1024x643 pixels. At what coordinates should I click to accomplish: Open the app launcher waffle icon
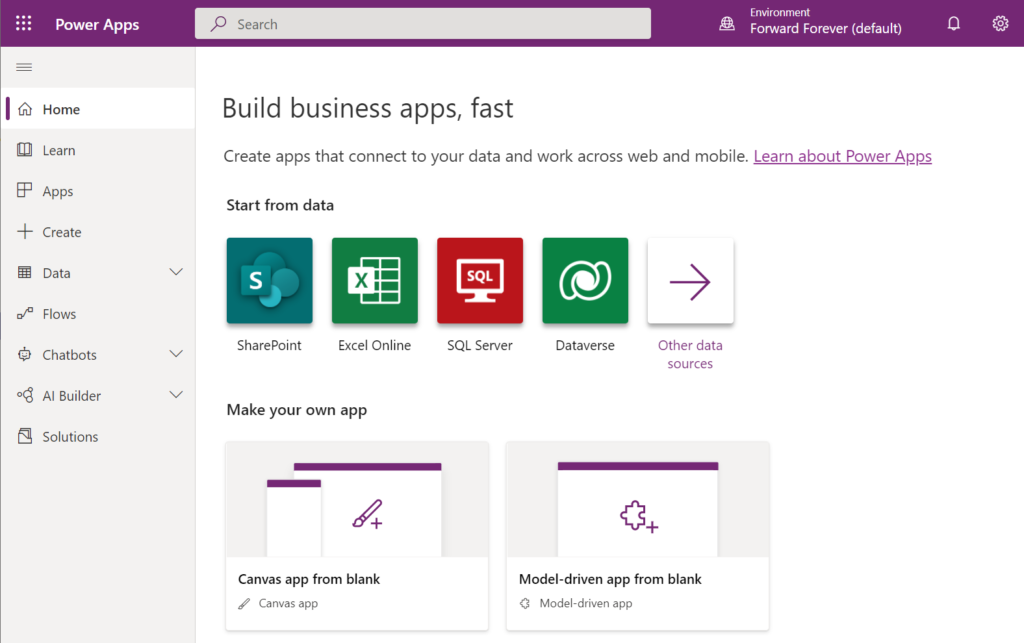(24, 24)
